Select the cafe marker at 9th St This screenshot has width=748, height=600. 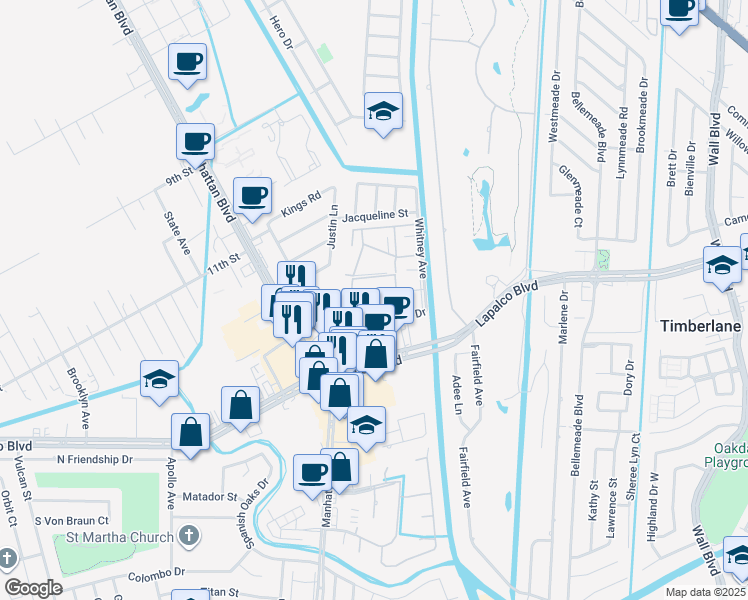196,142
